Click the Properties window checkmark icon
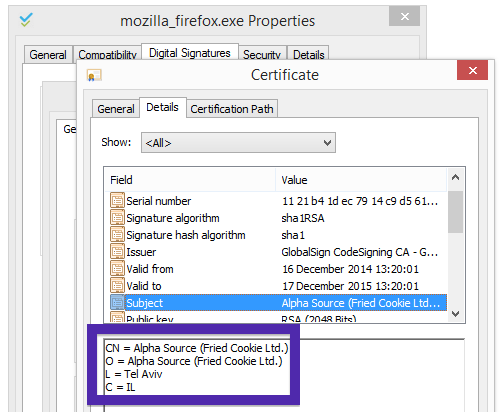Viewport: 504px width, 412px height. [26, 20]
